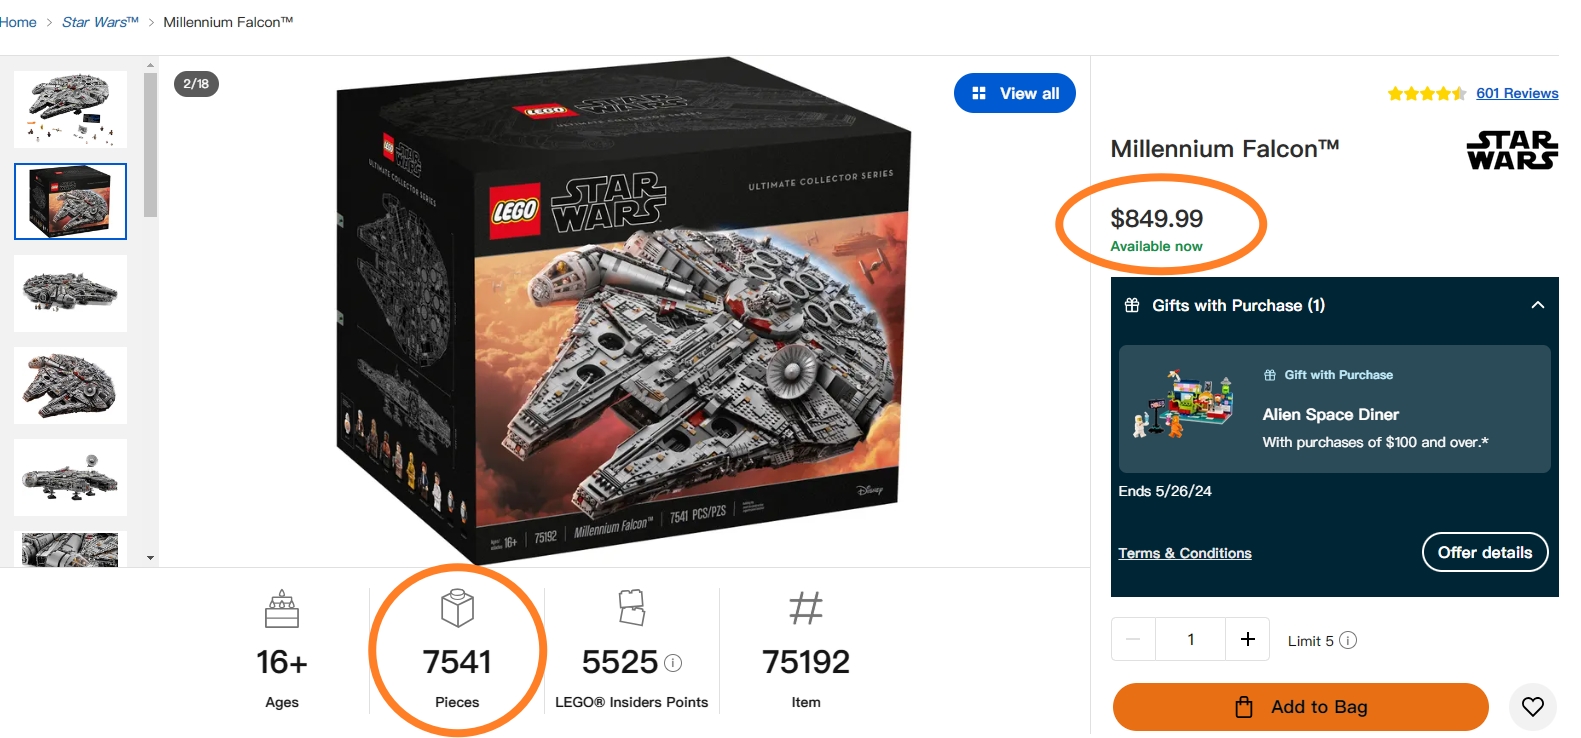1581x738 pixels.
Task: Click the Item number hash icon
Action: click(x=805, y=608)
